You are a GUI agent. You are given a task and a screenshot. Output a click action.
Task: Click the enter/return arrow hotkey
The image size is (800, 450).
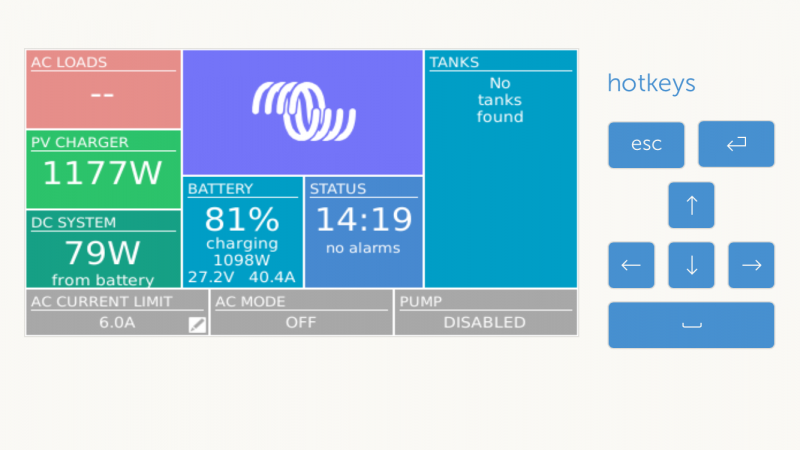point(736,144)
